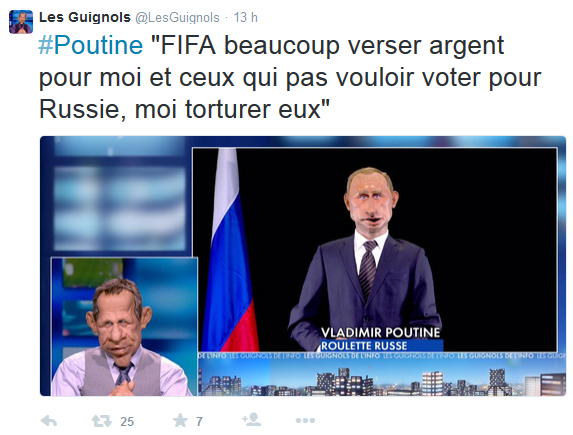The image size is (573, 435).
Task: Click the Les Guignols de l'info ticker strip
Action: coord(382,355)
